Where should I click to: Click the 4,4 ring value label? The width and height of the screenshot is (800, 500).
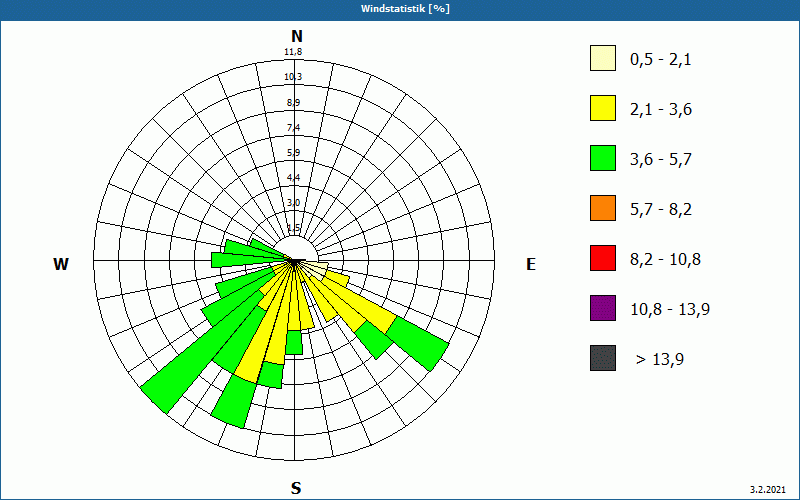click(293, 178)
